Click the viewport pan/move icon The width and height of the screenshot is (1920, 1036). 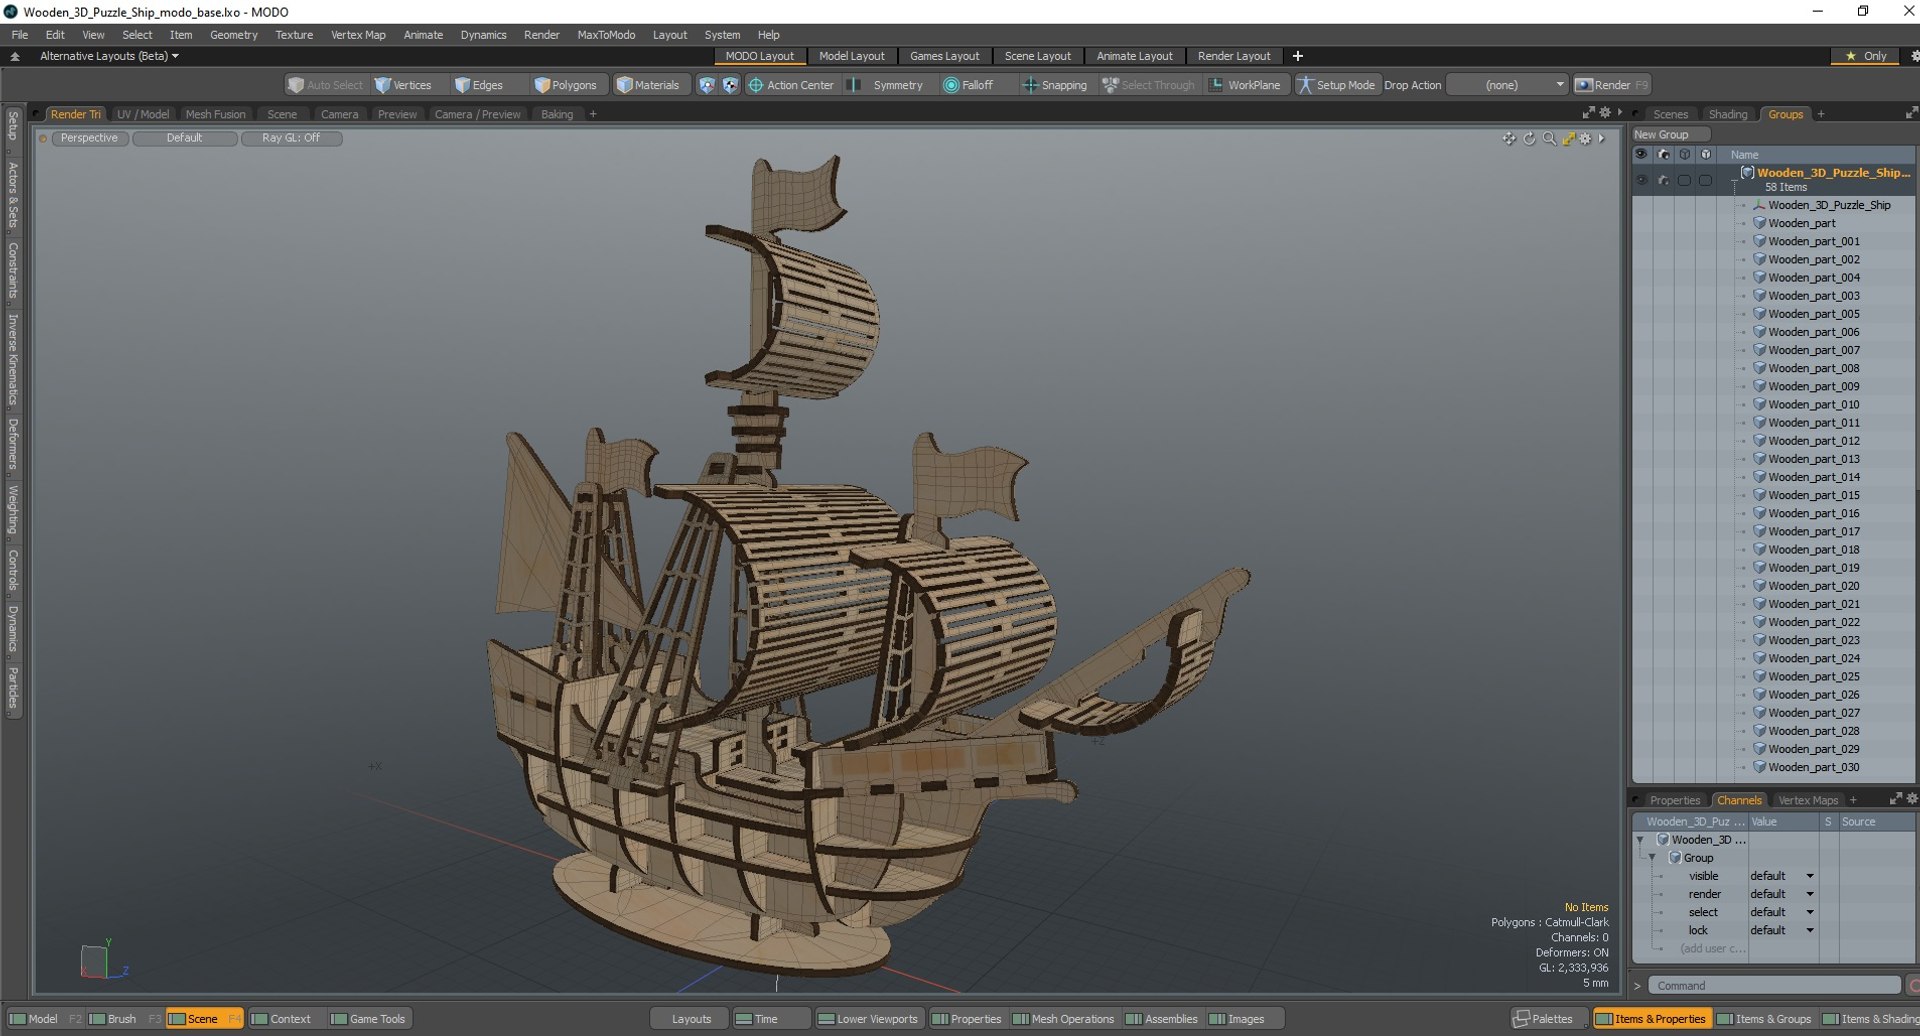point(1509,139)
